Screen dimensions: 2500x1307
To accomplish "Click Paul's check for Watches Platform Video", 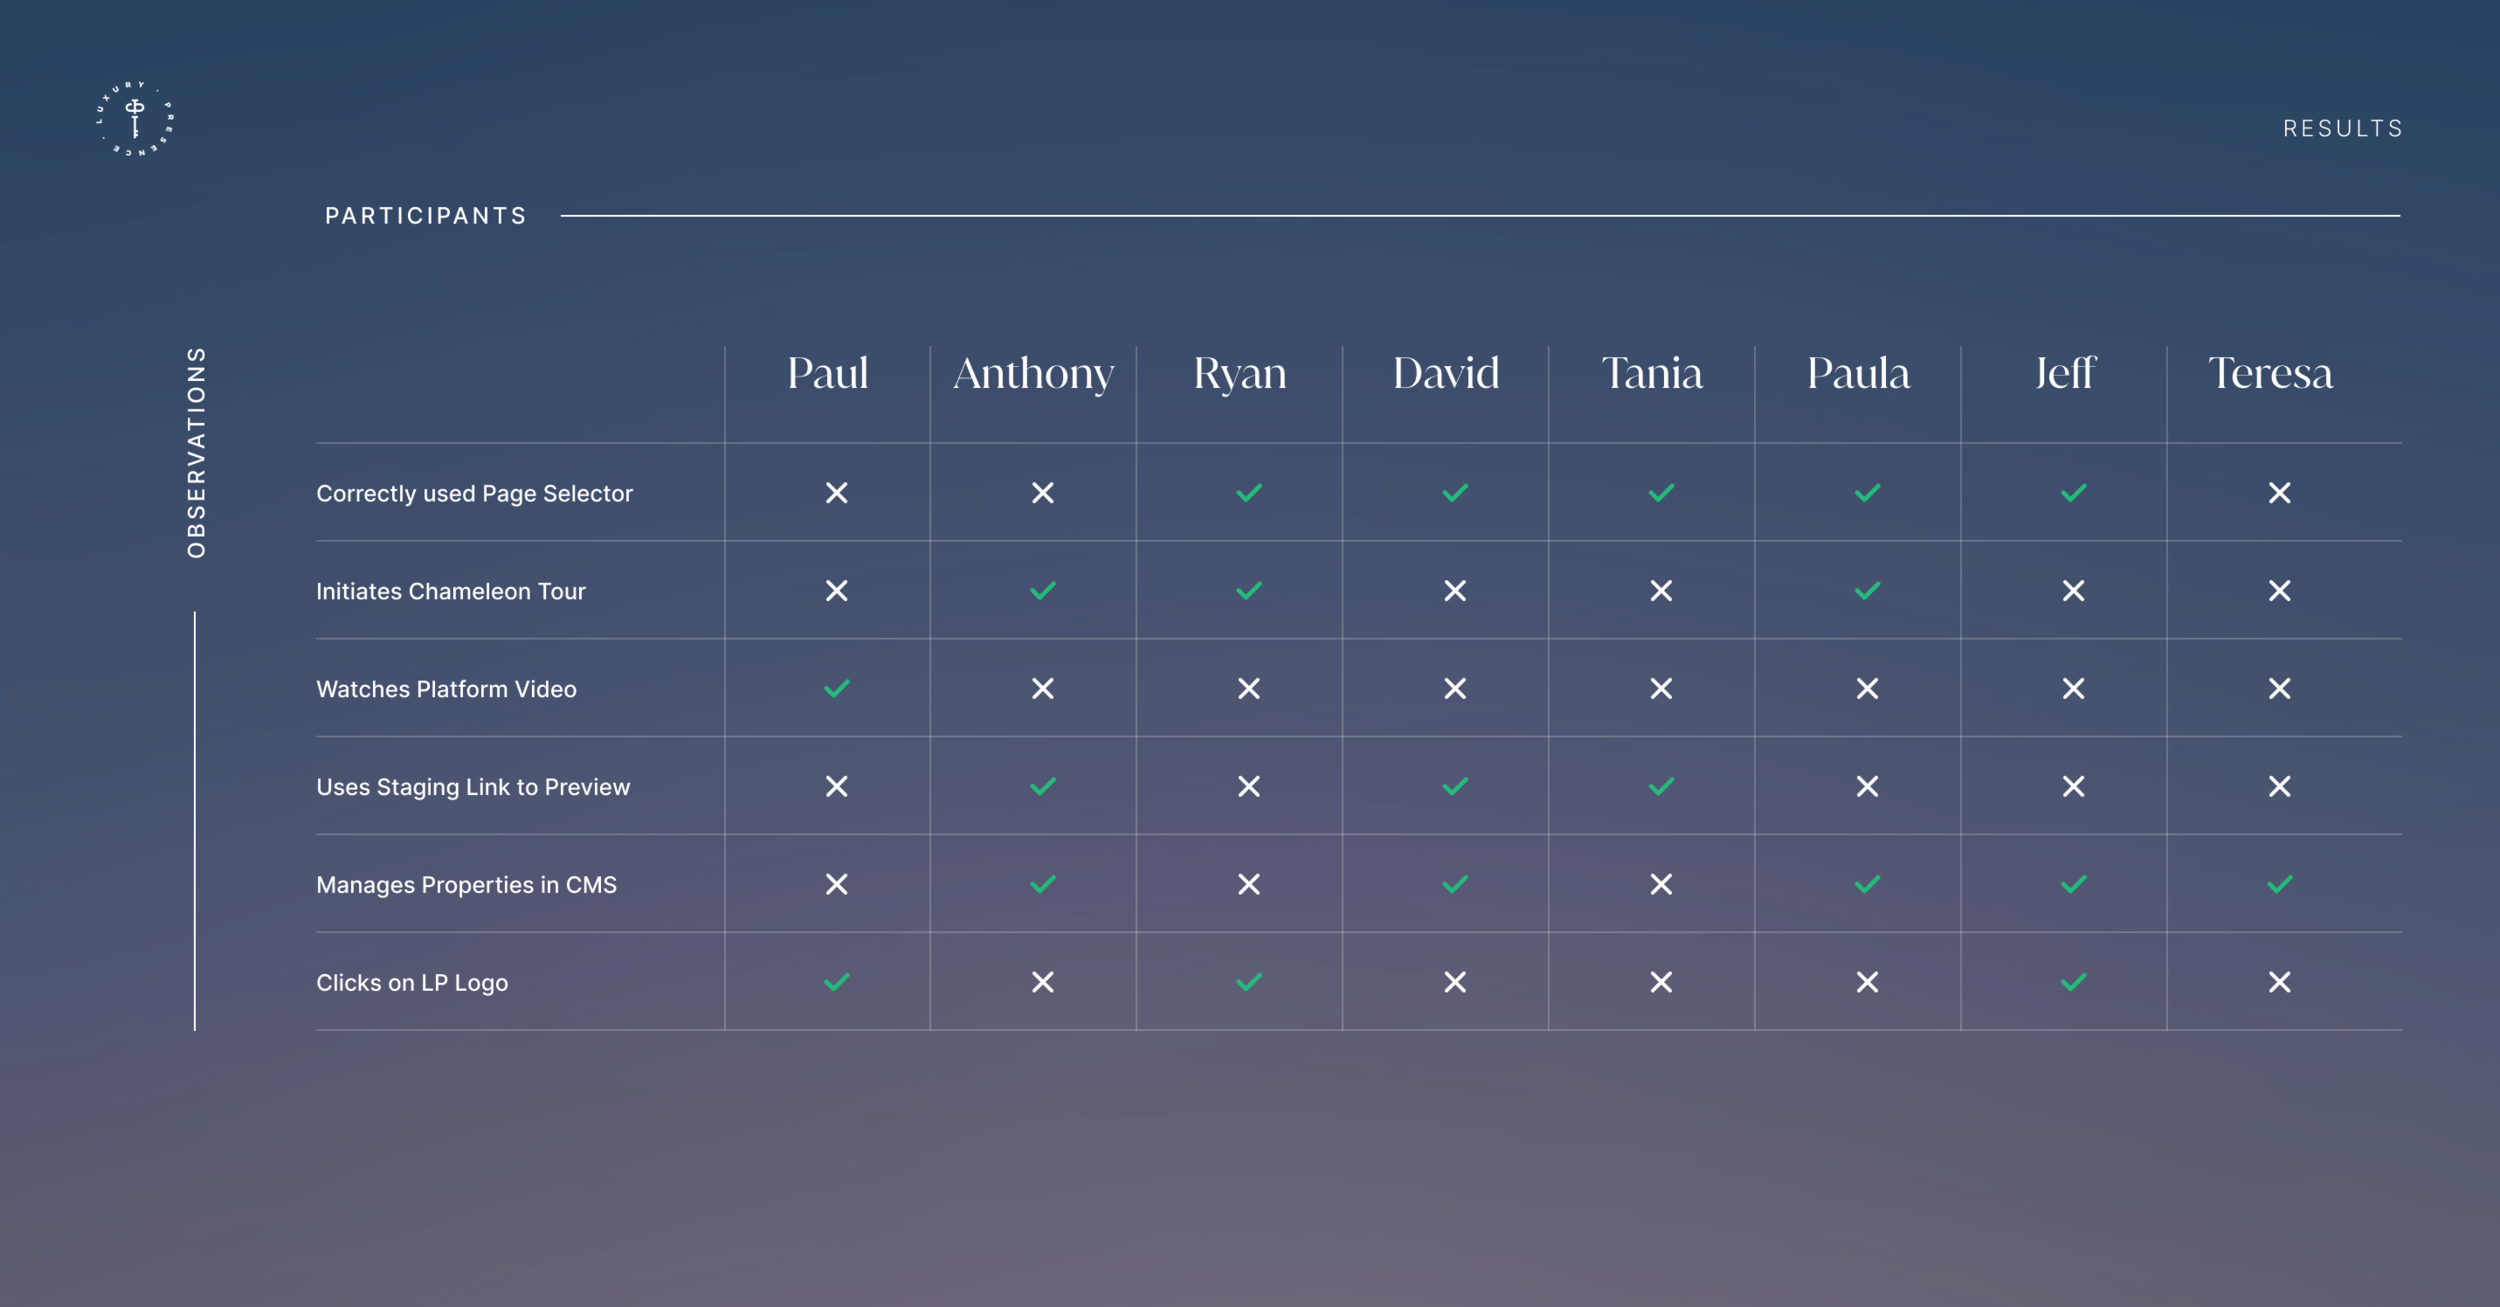I will 836,689.
